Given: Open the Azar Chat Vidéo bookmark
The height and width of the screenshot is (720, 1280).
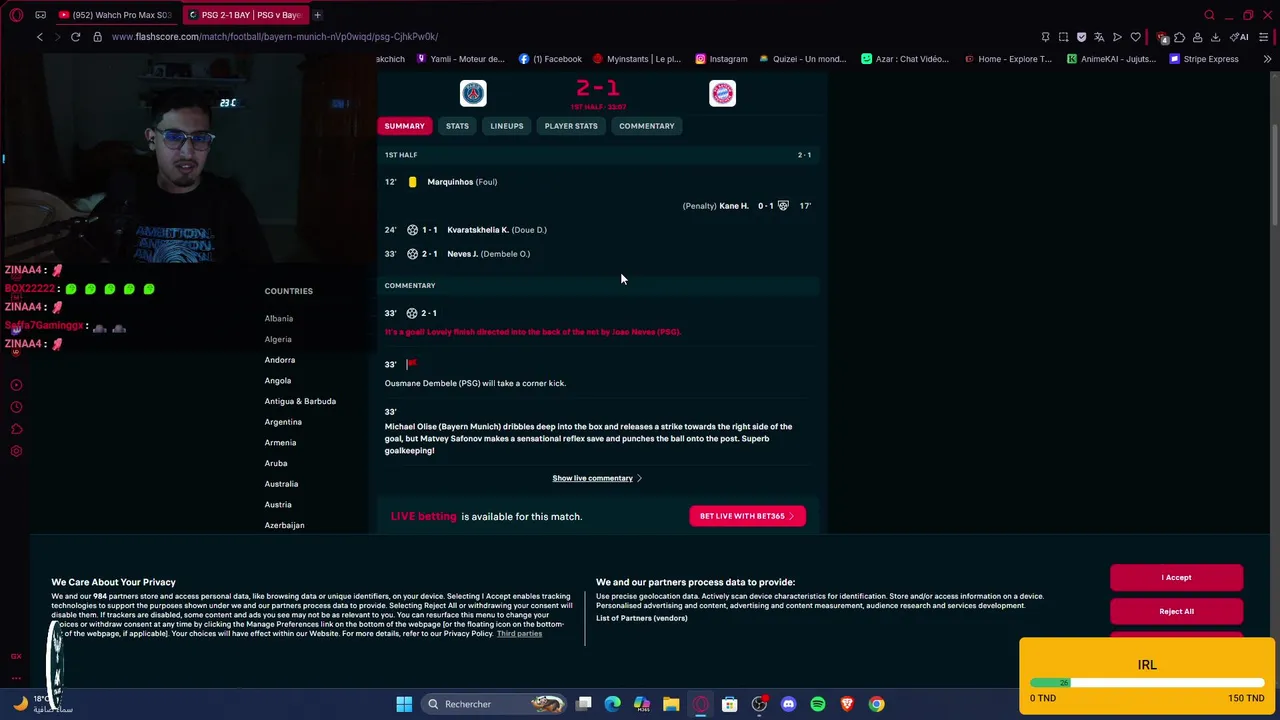Looking at the screenshot, I should [905, 59].
